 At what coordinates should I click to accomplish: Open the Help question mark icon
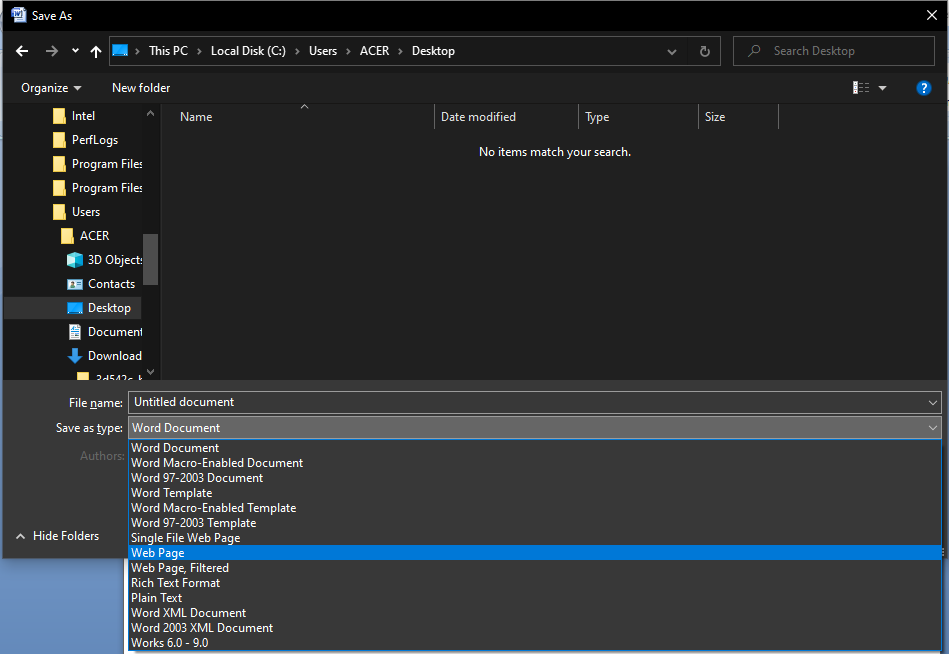coord(924,88)
